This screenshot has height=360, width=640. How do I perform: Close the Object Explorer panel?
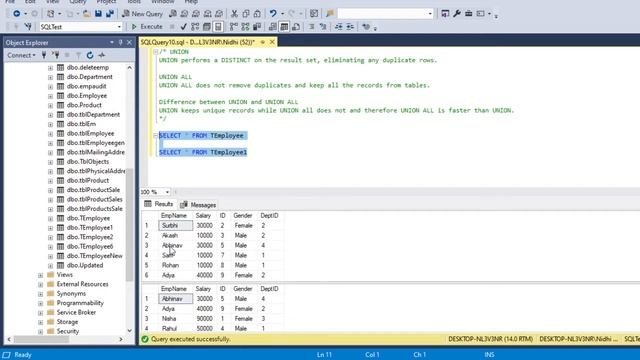tap(129, 42)
